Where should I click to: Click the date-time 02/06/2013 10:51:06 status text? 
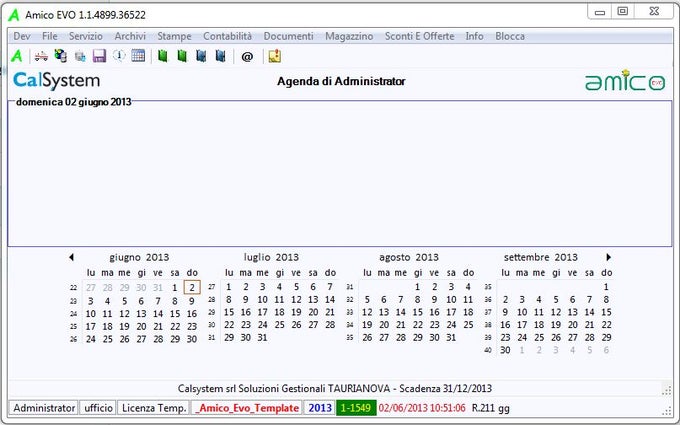pos(422,408)
